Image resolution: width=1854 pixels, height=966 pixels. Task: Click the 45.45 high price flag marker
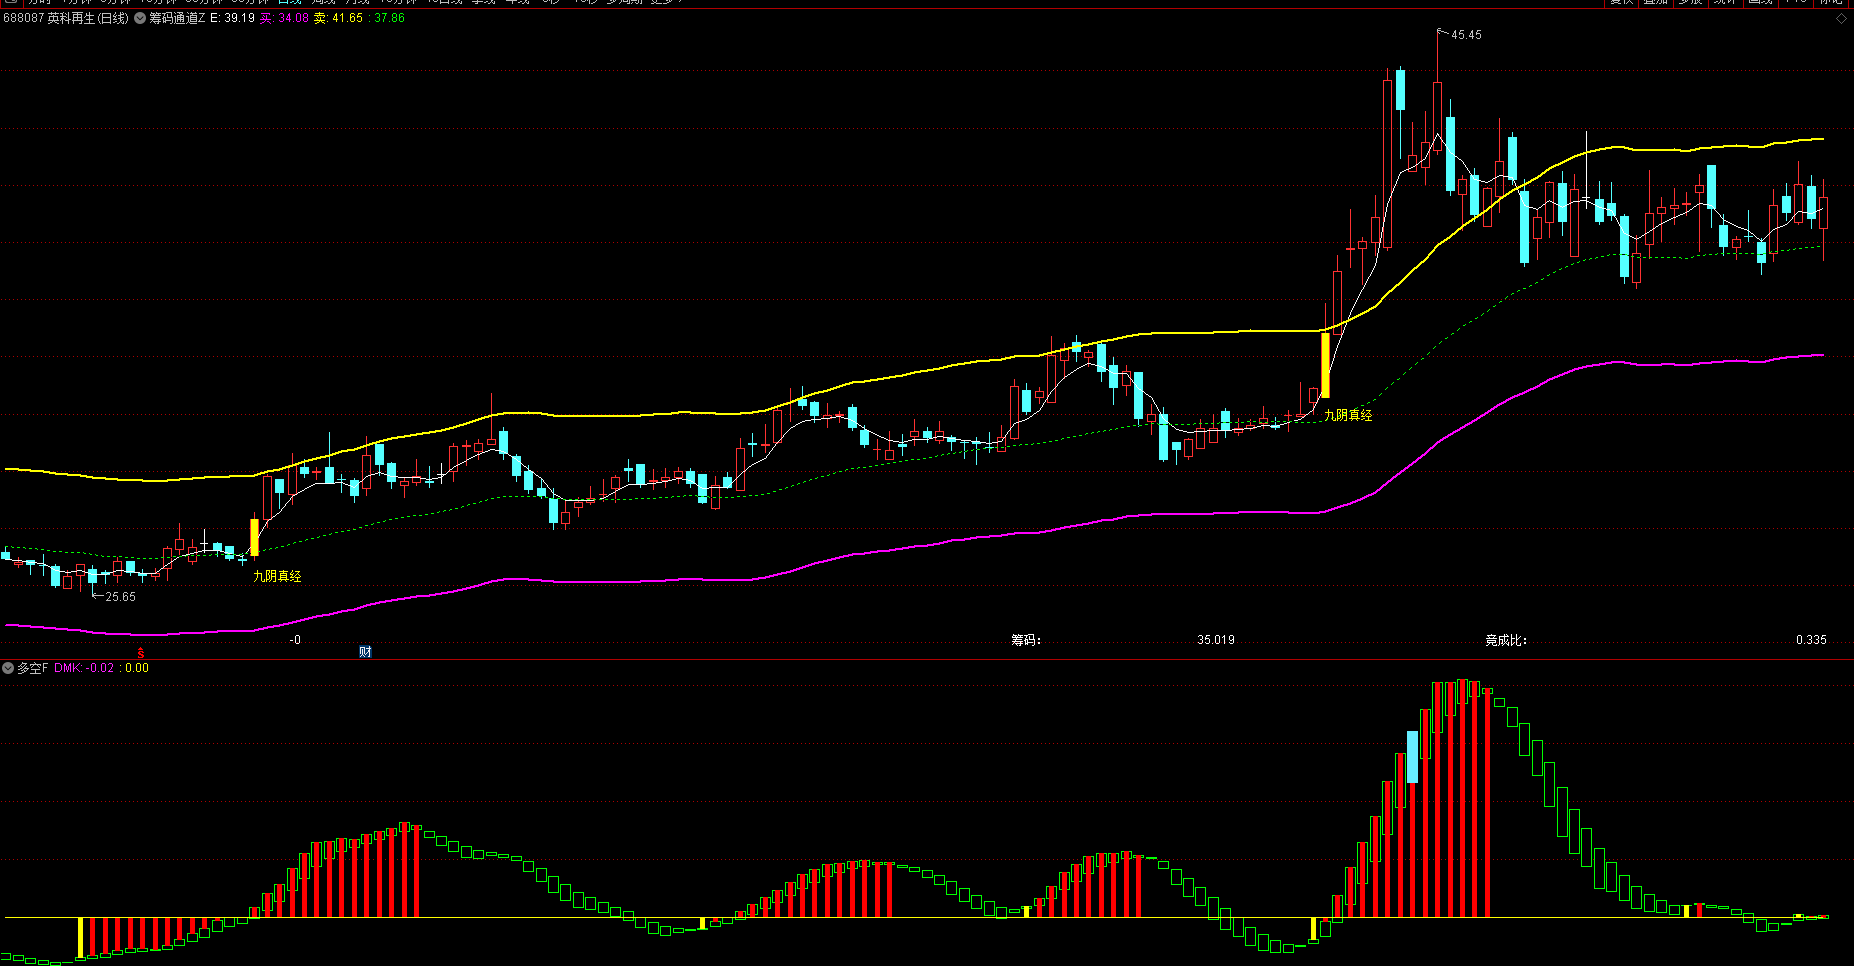click(x=1464, y=35)
